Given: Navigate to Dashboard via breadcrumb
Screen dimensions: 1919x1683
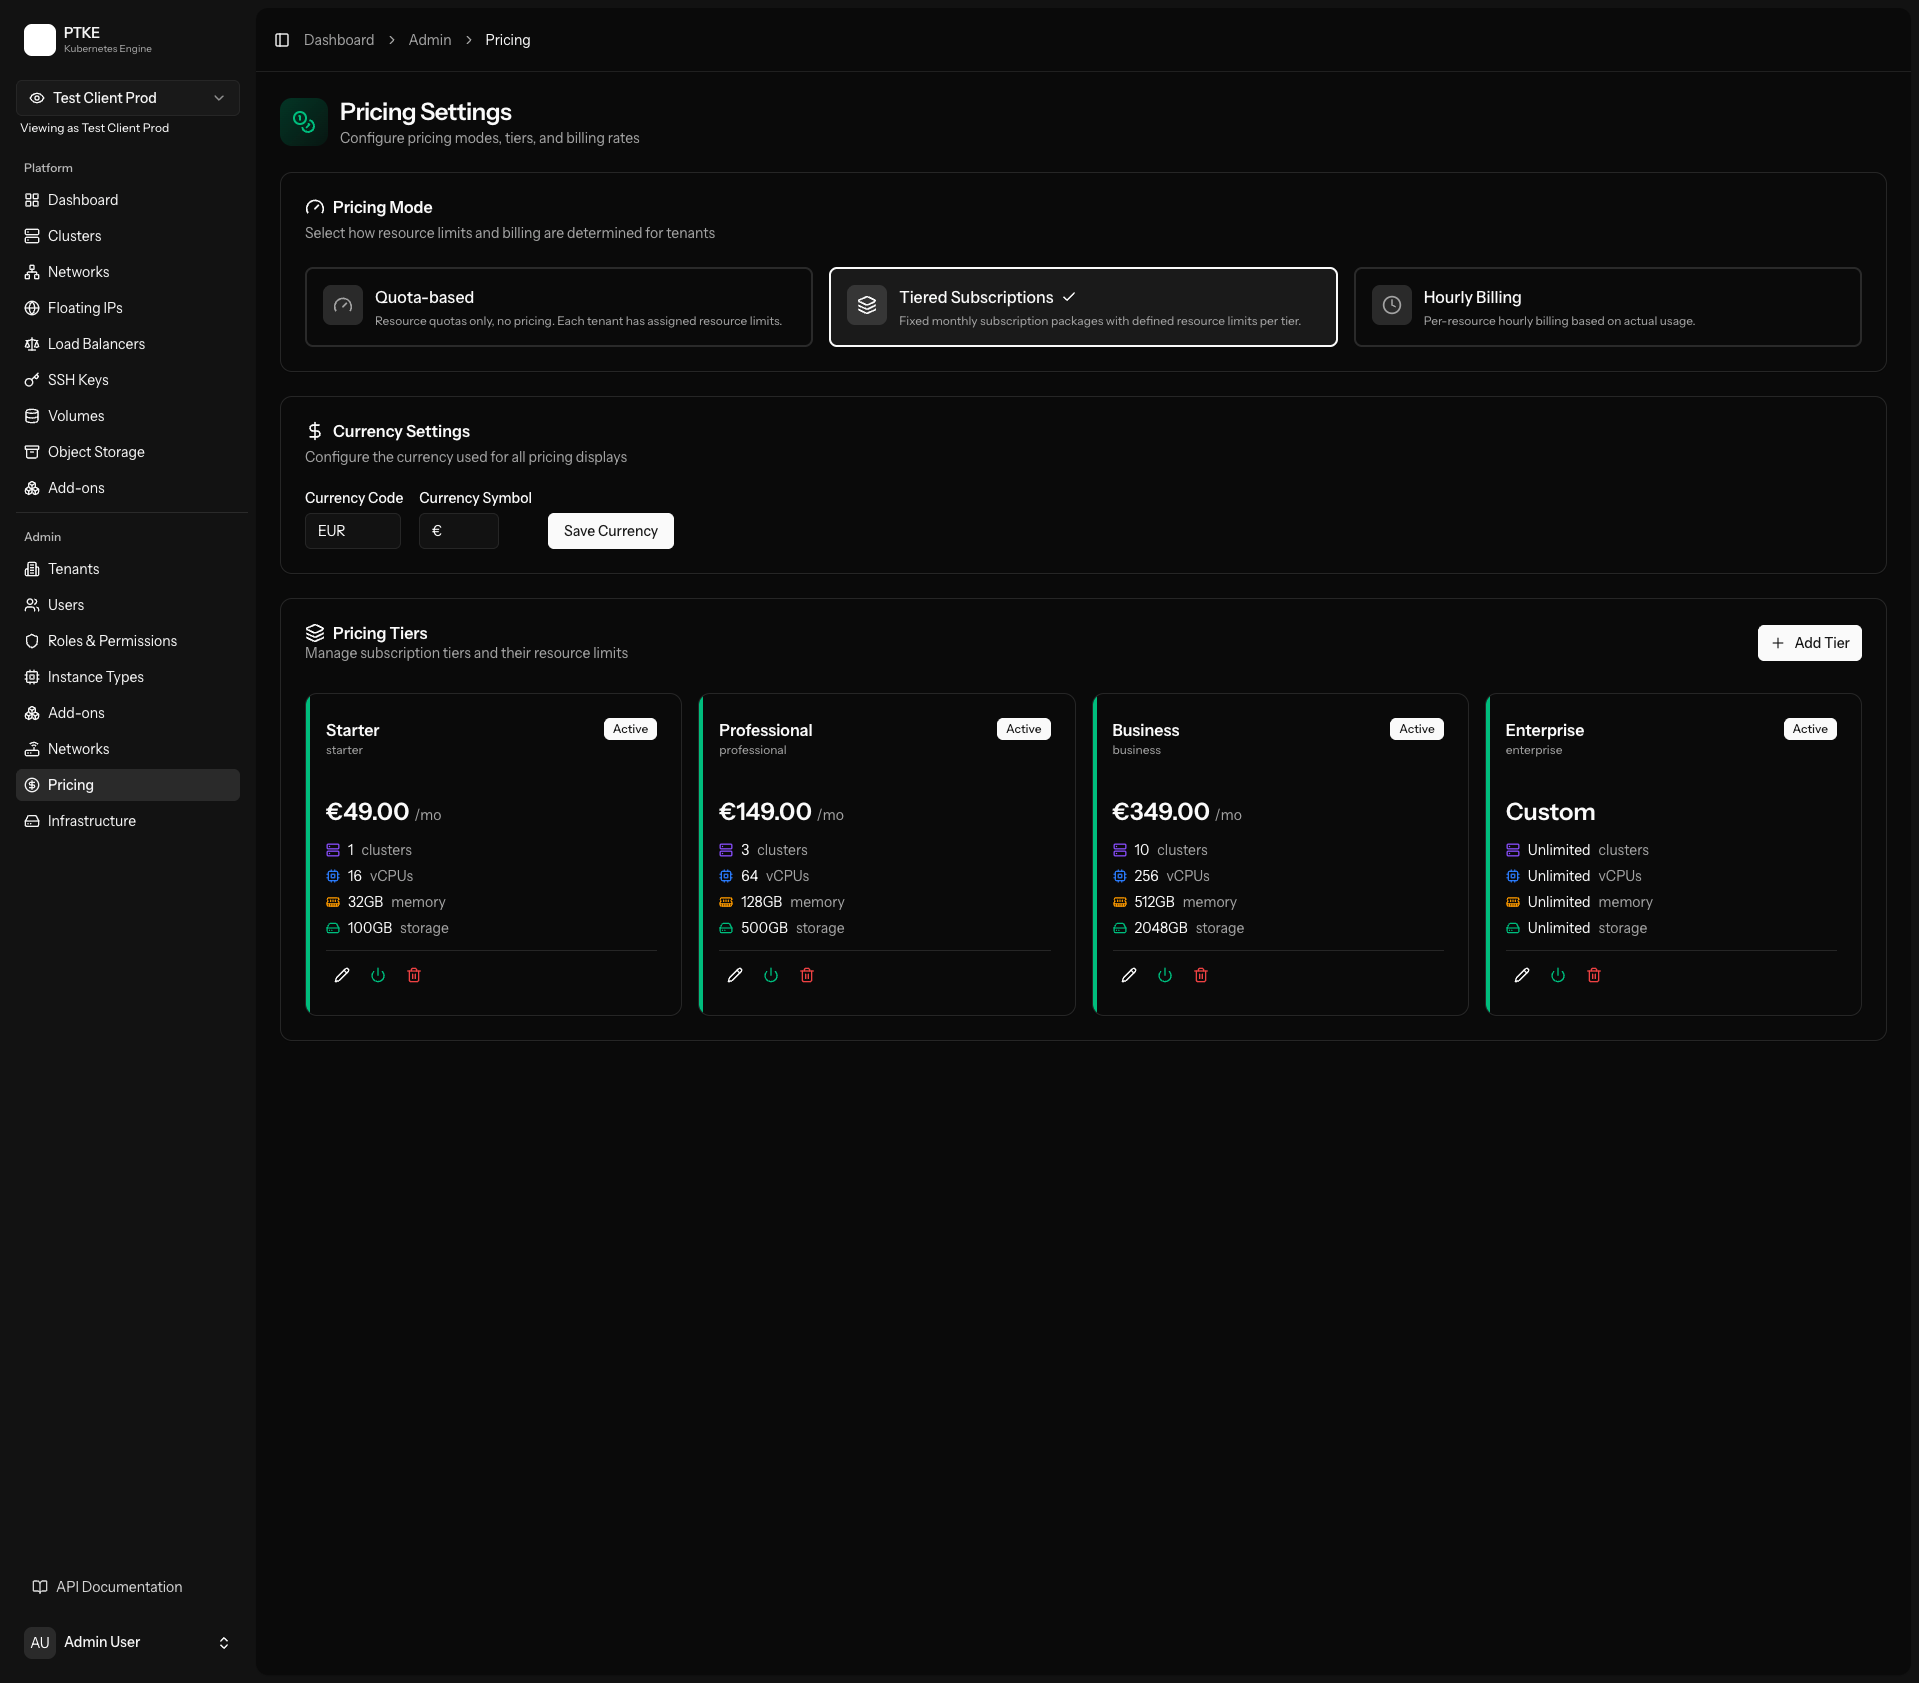Looking at the screenshot, I should coord(338,40).
